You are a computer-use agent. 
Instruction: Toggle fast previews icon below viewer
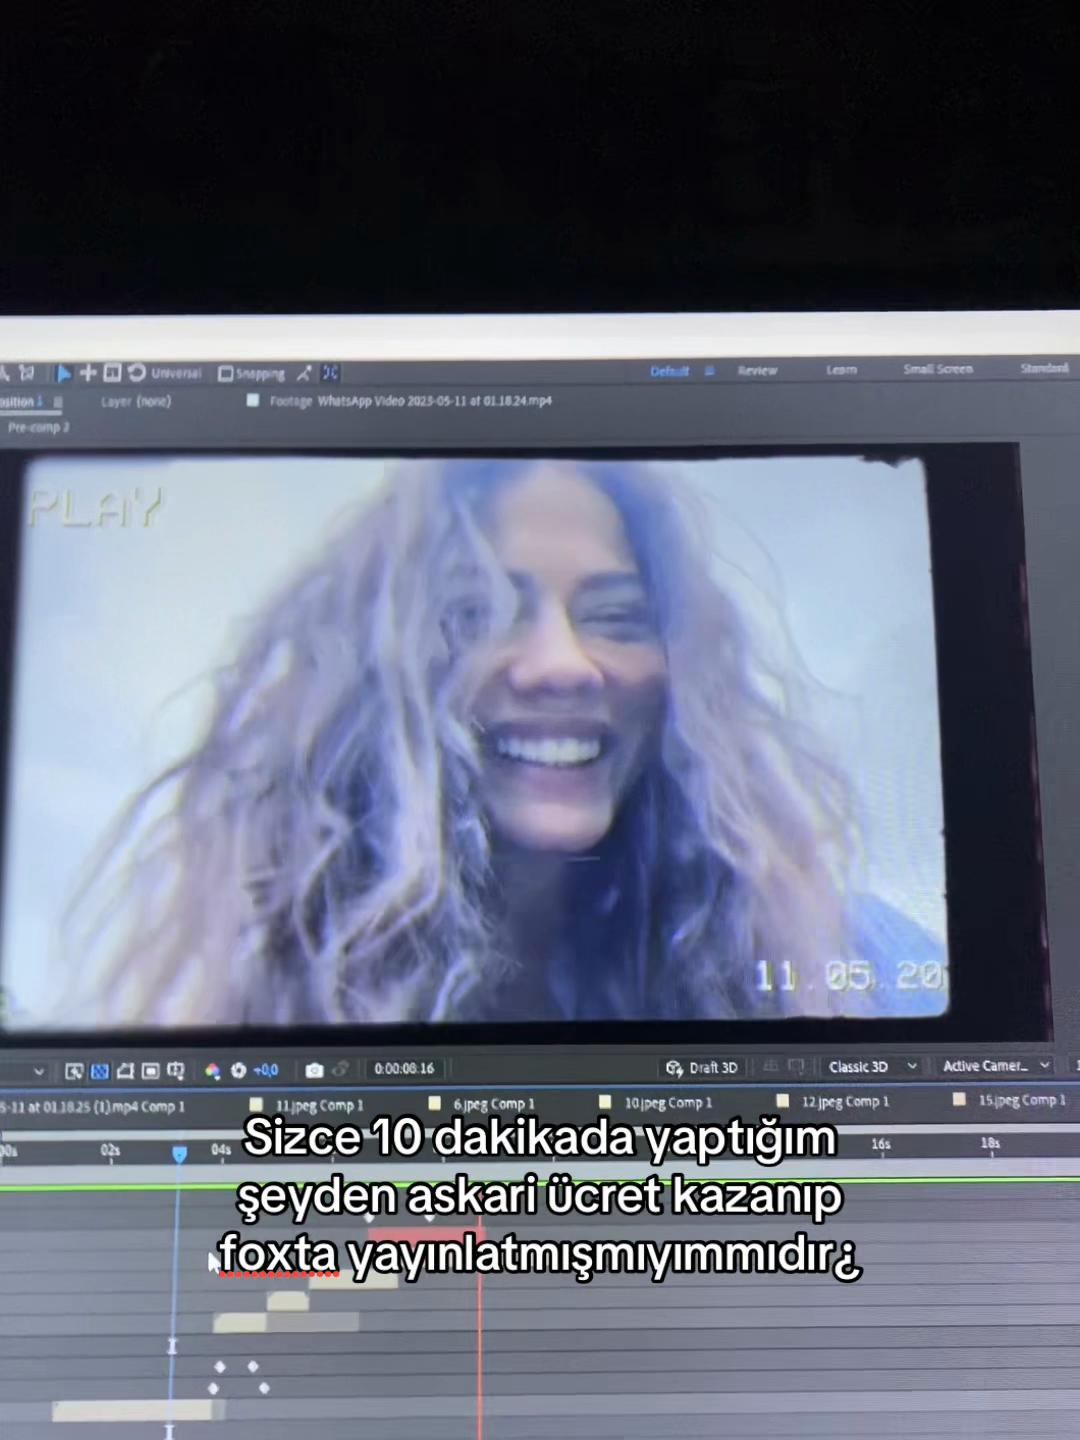pyautogui.click(x=74, y=1071)
